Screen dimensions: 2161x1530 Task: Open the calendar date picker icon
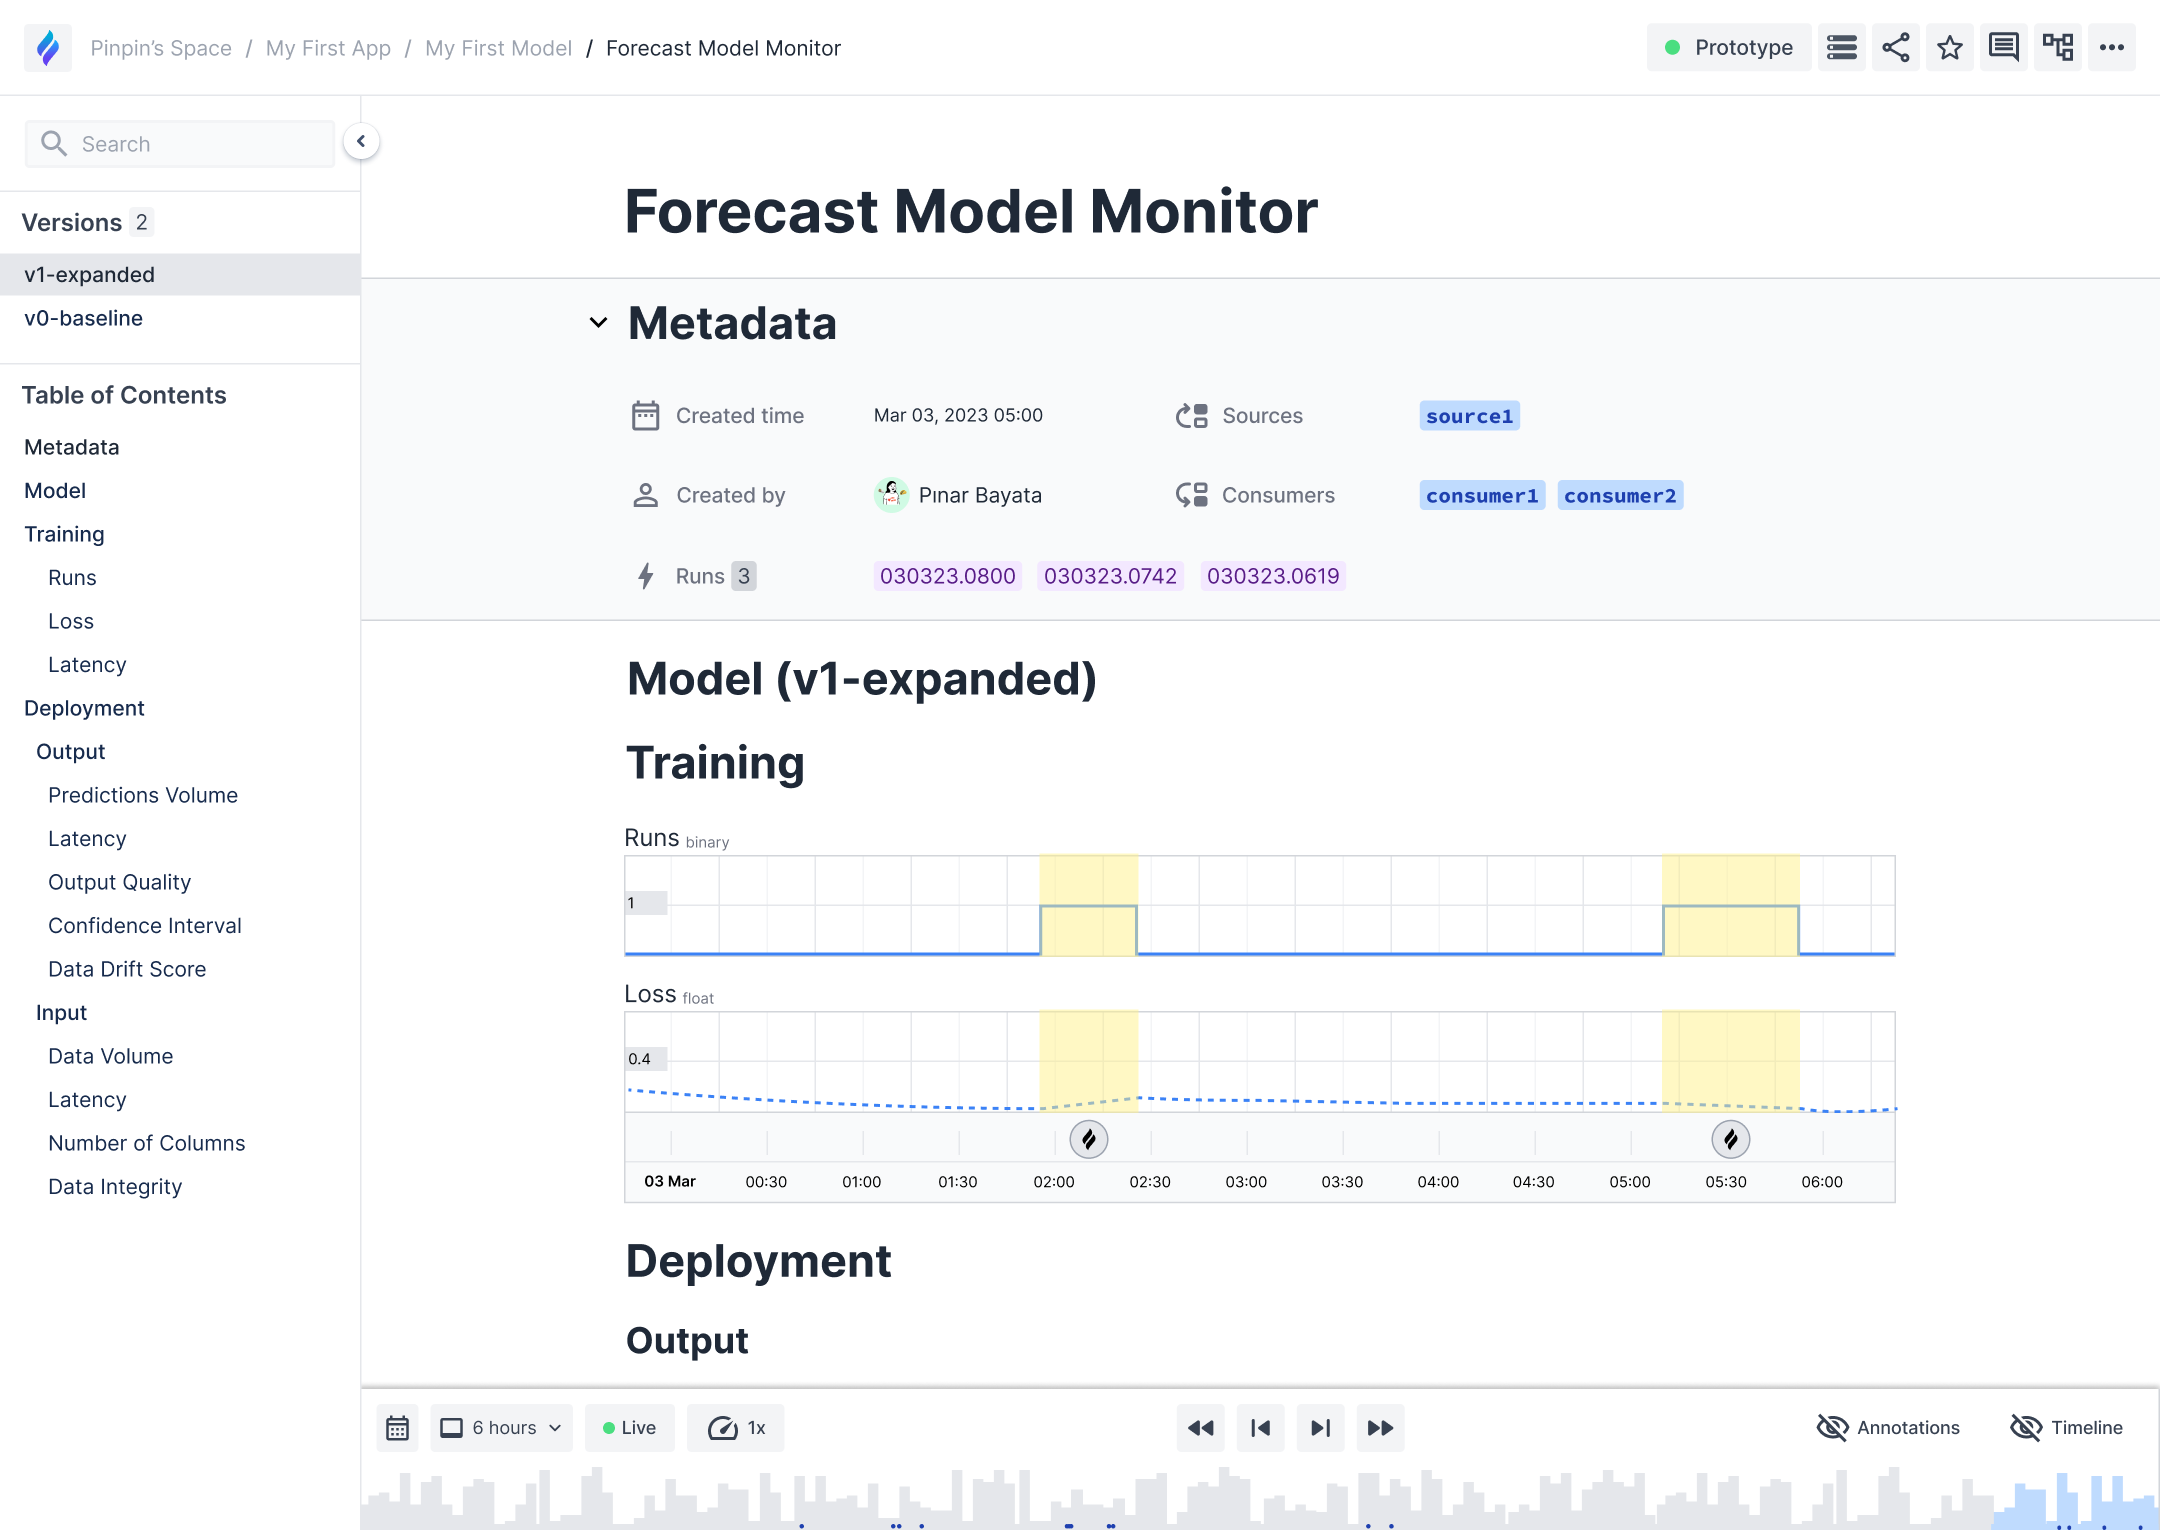(397, 1428)
